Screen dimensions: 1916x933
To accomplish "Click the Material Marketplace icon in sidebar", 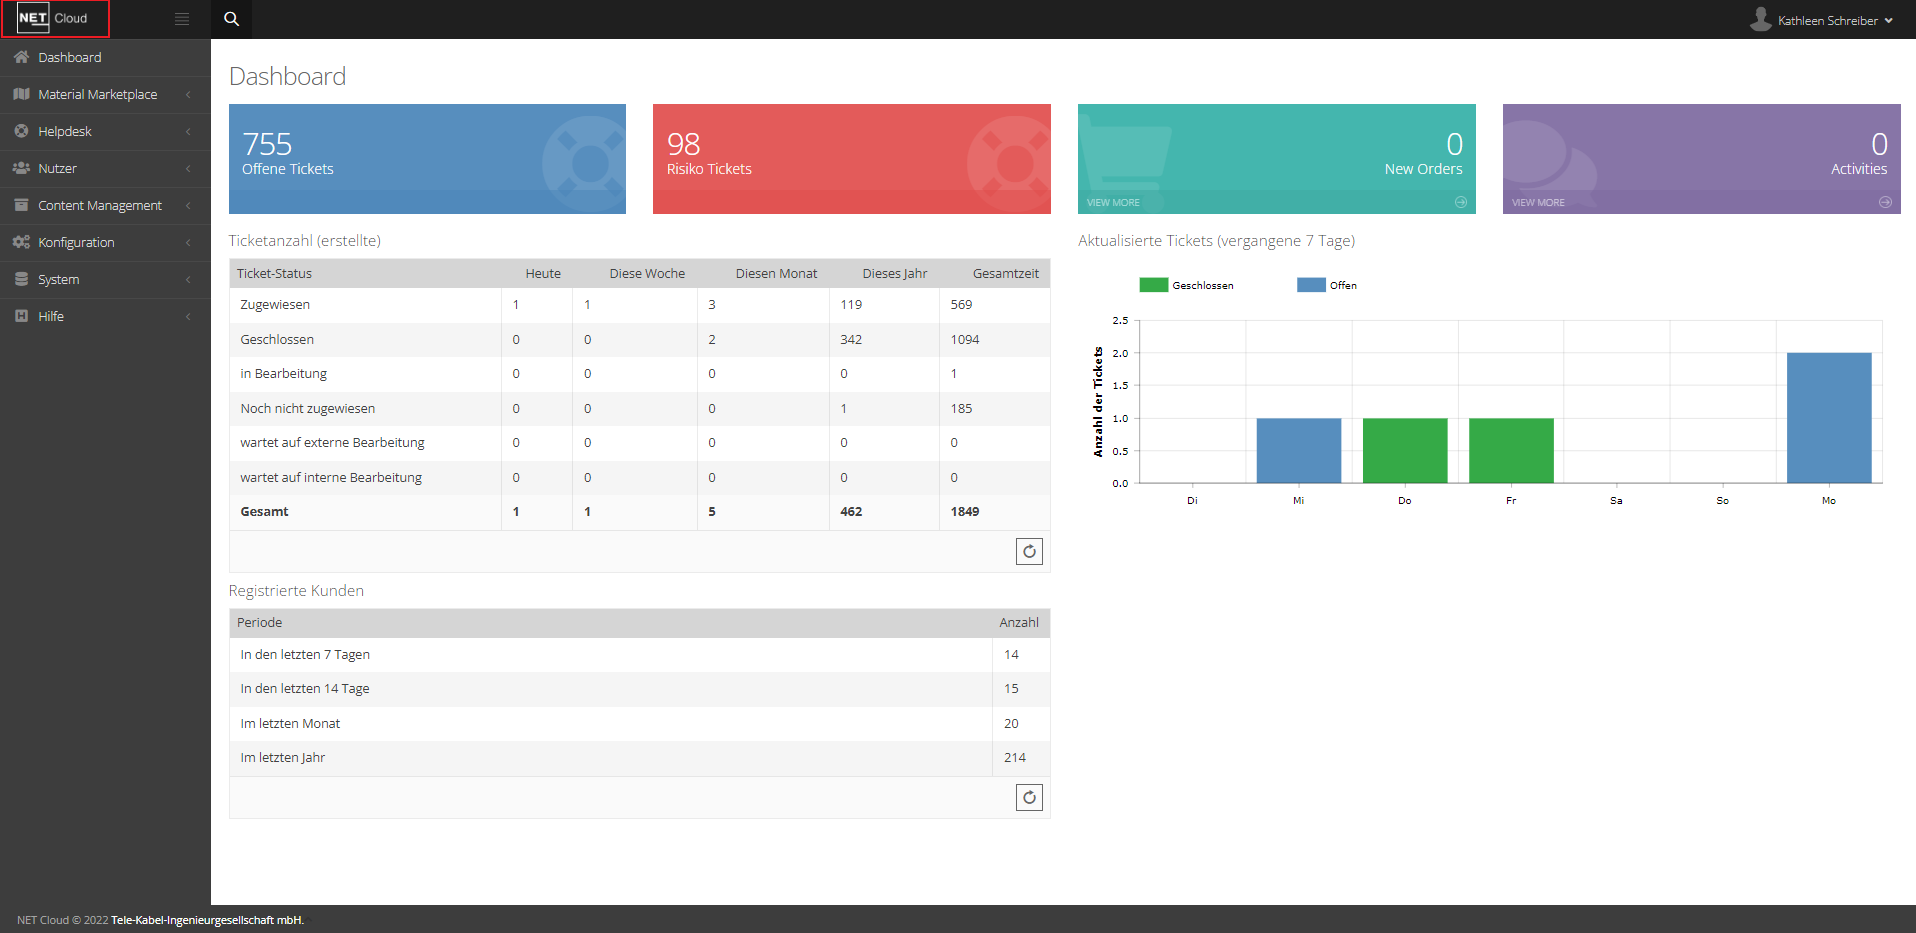I will click(x=21, y=94).
